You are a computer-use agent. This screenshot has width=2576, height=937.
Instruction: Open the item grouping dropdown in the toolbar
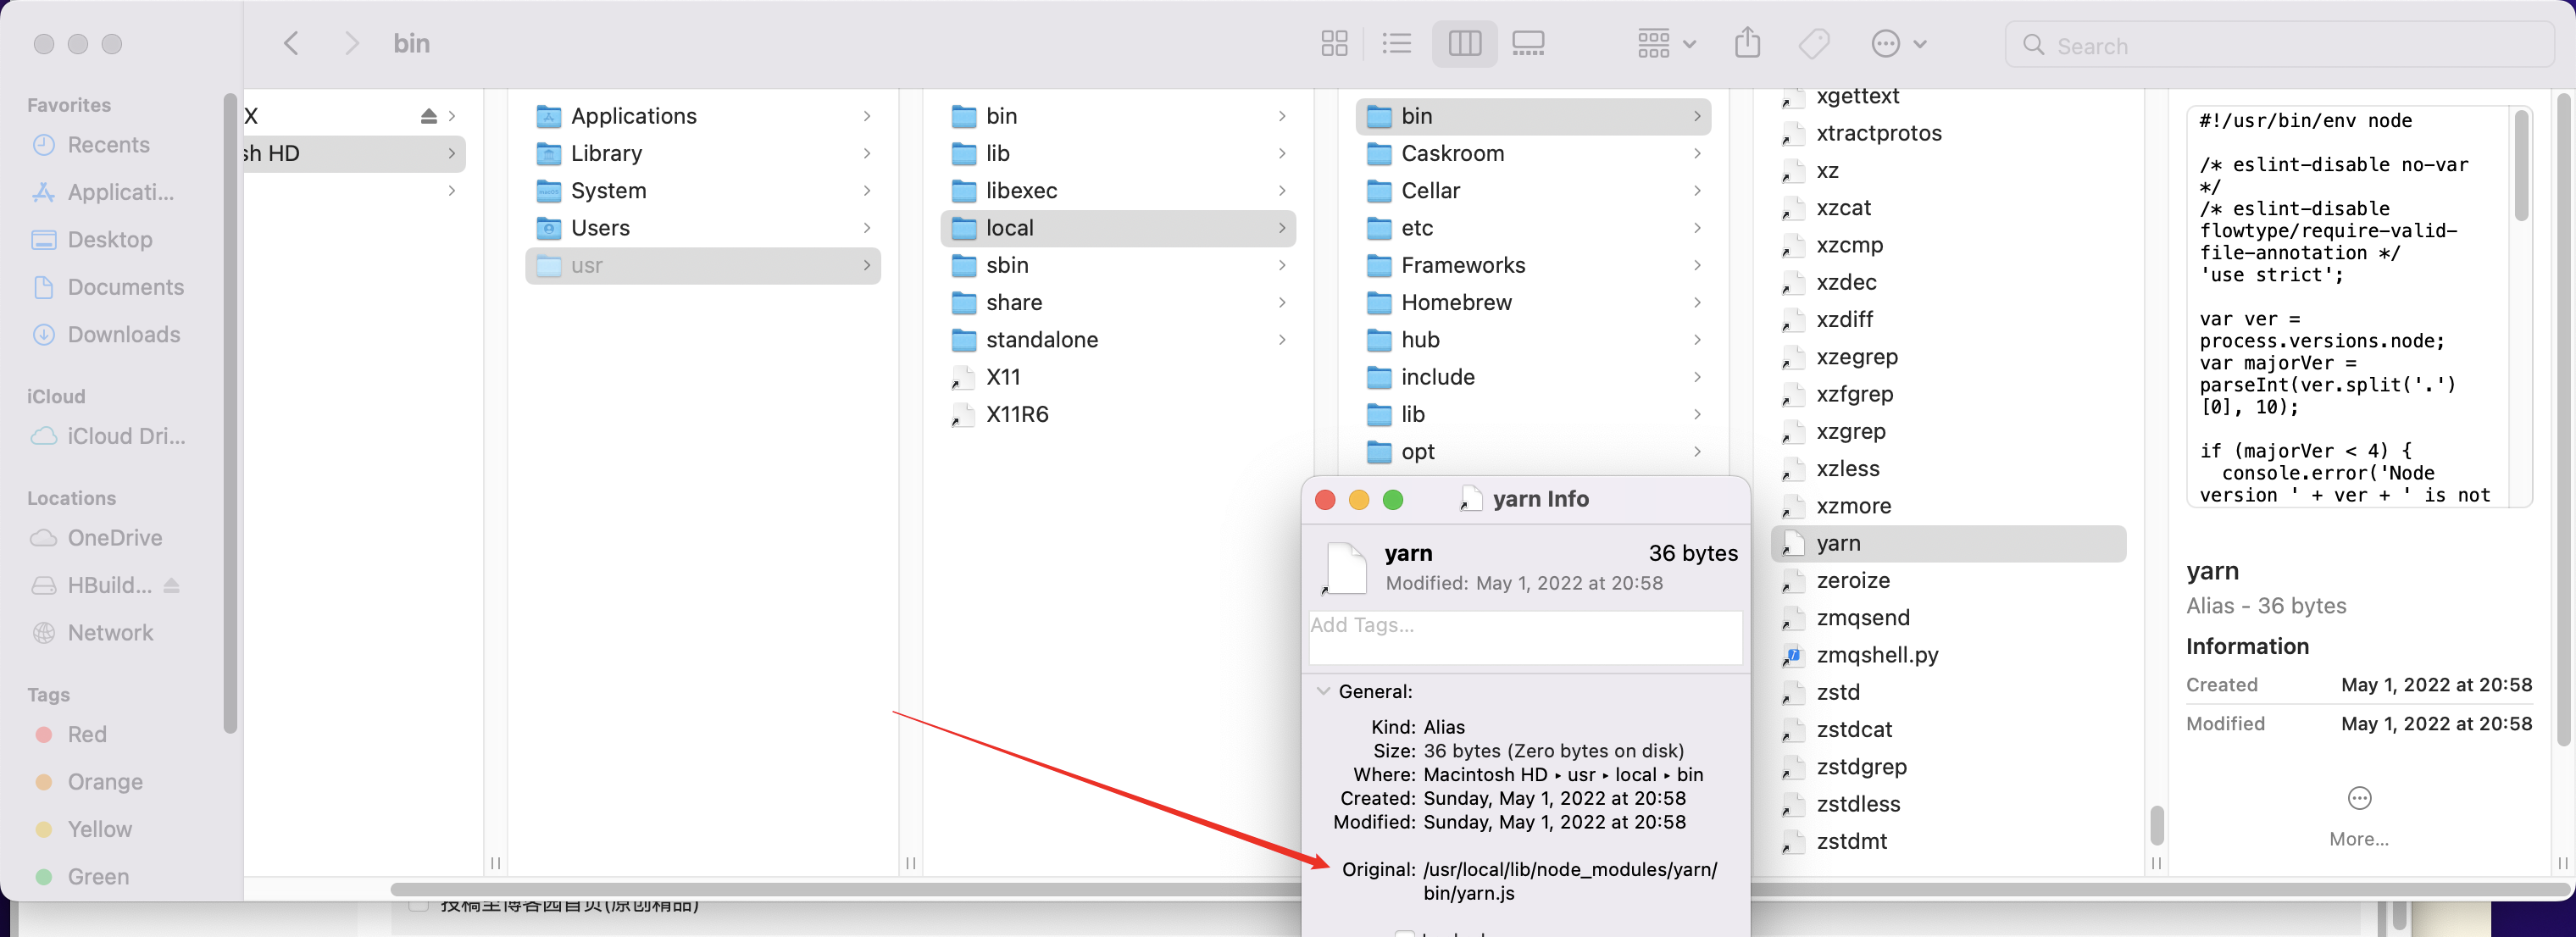point(1663,43)
